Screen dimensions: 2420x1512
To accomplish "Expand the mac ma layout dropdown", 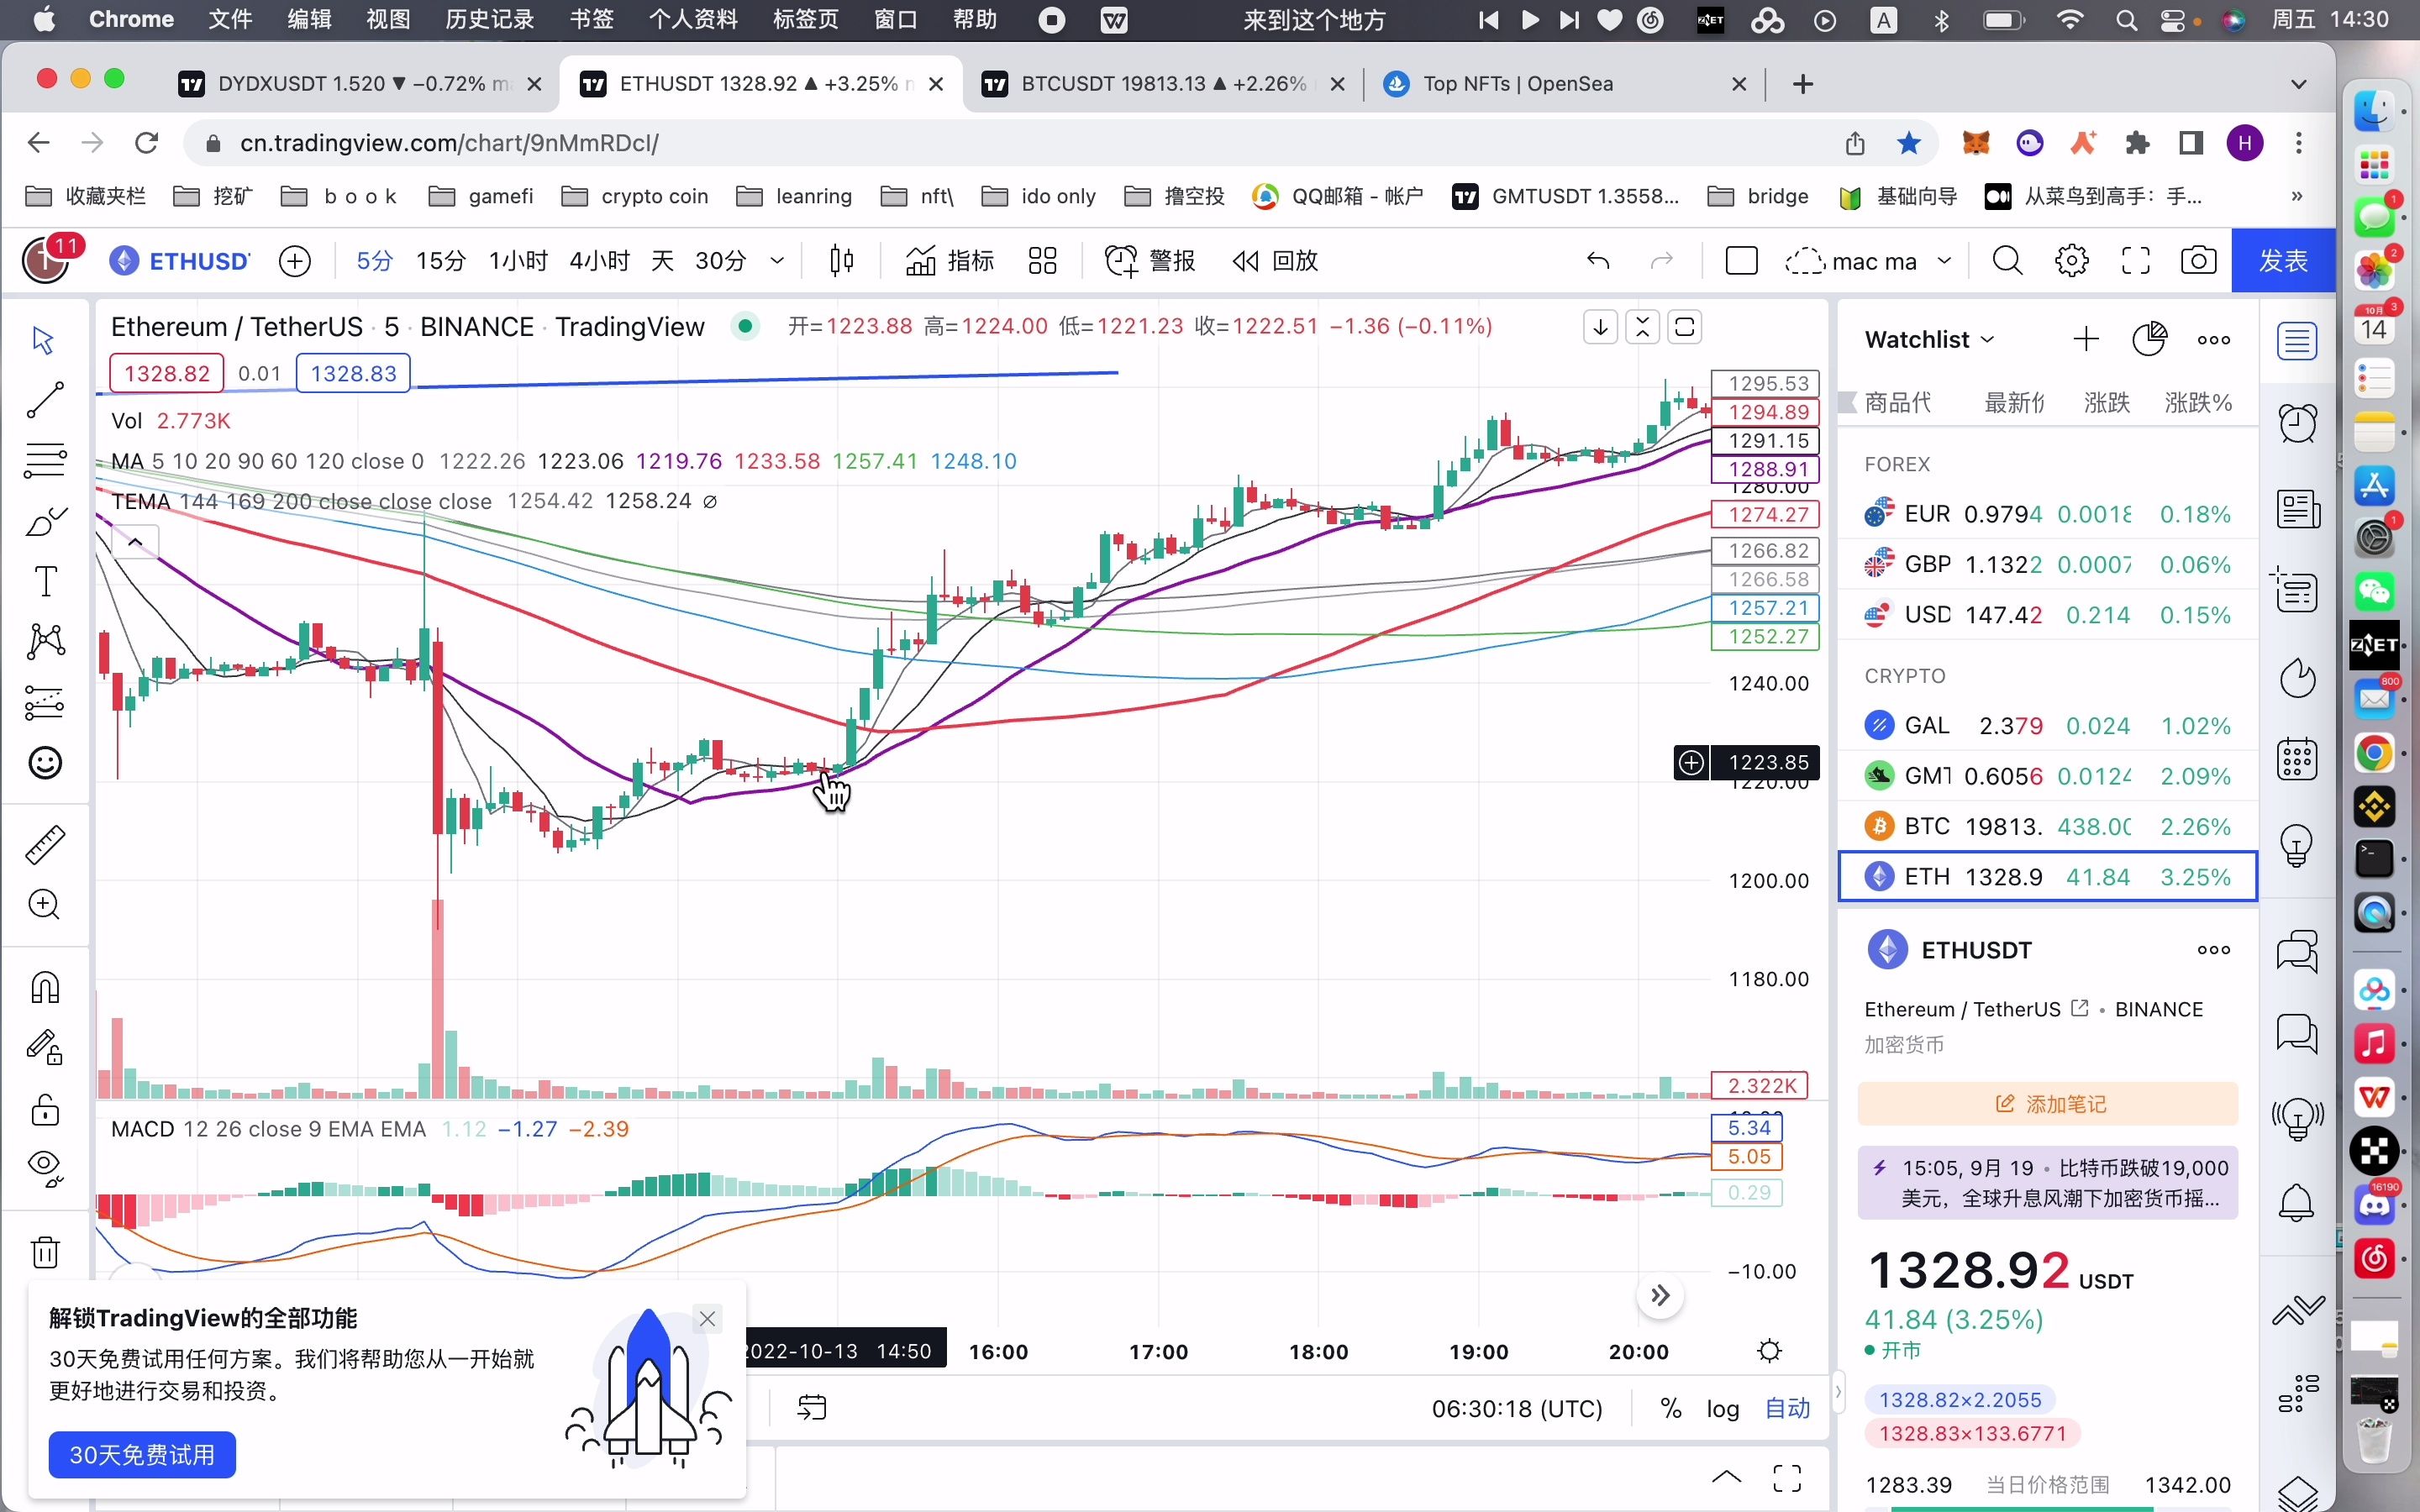I will [x=1944, y=261].
